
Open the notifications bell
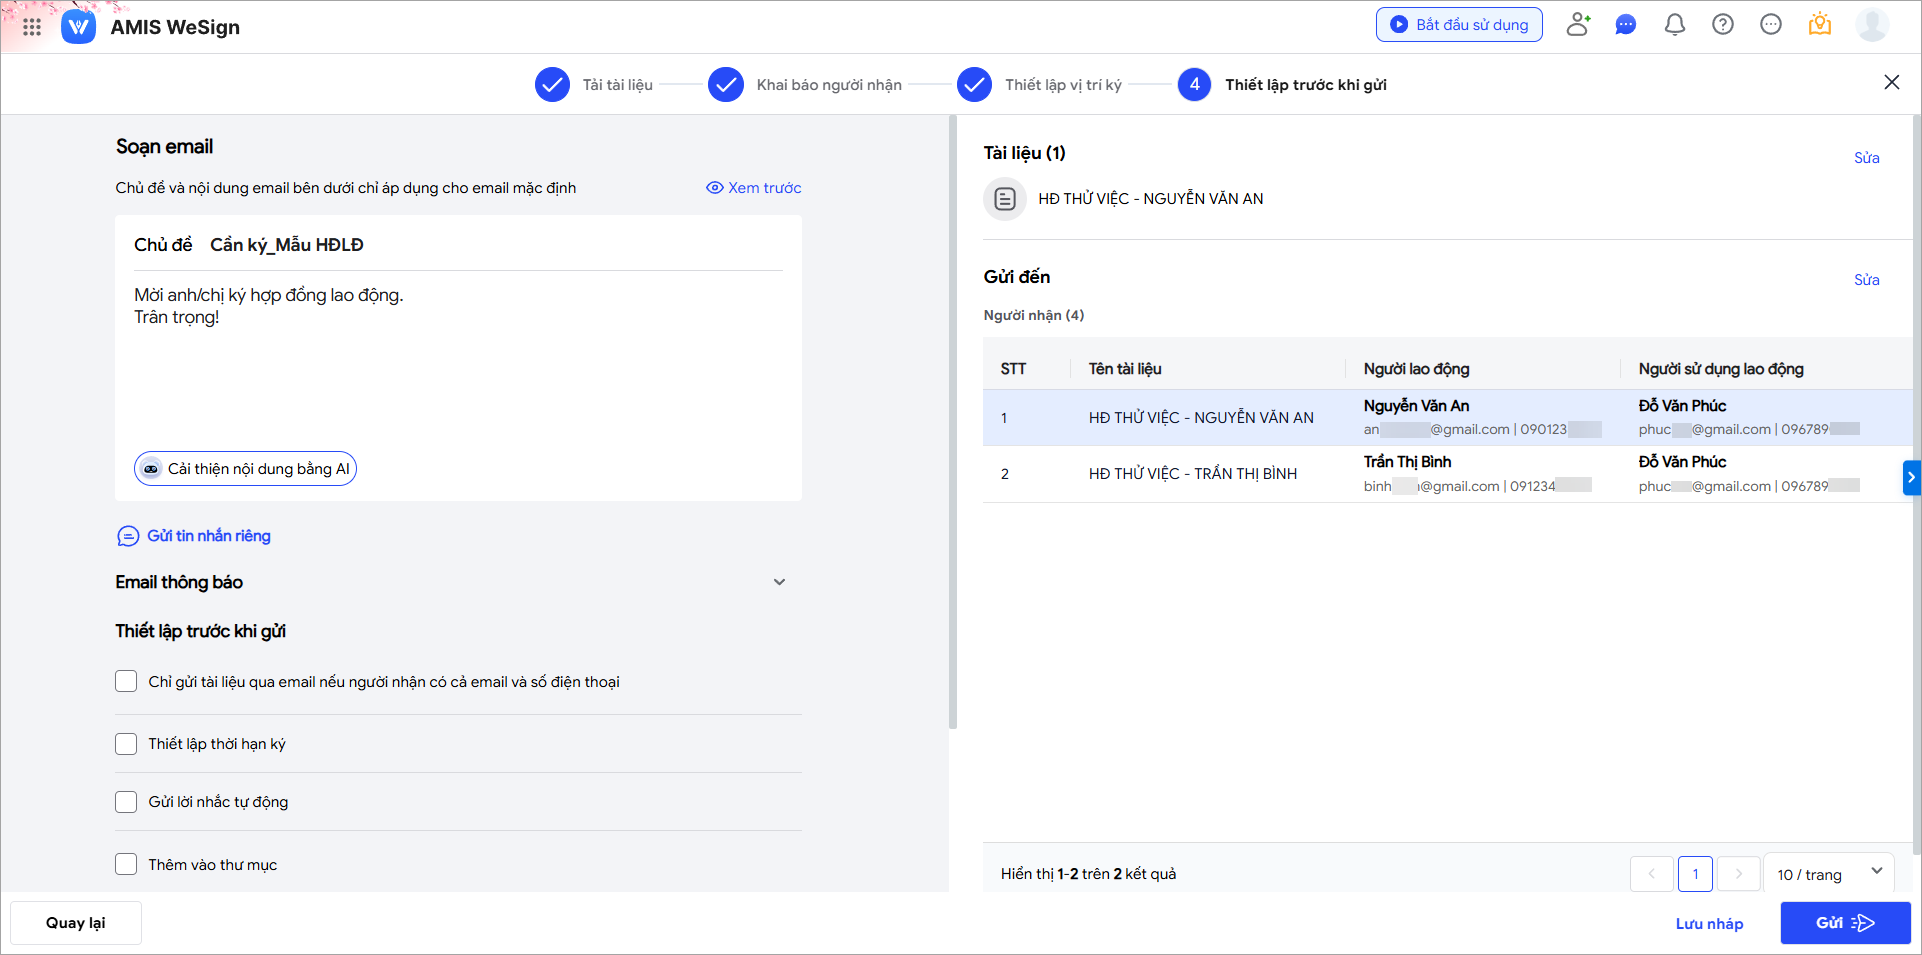[x=1675, y=25]
